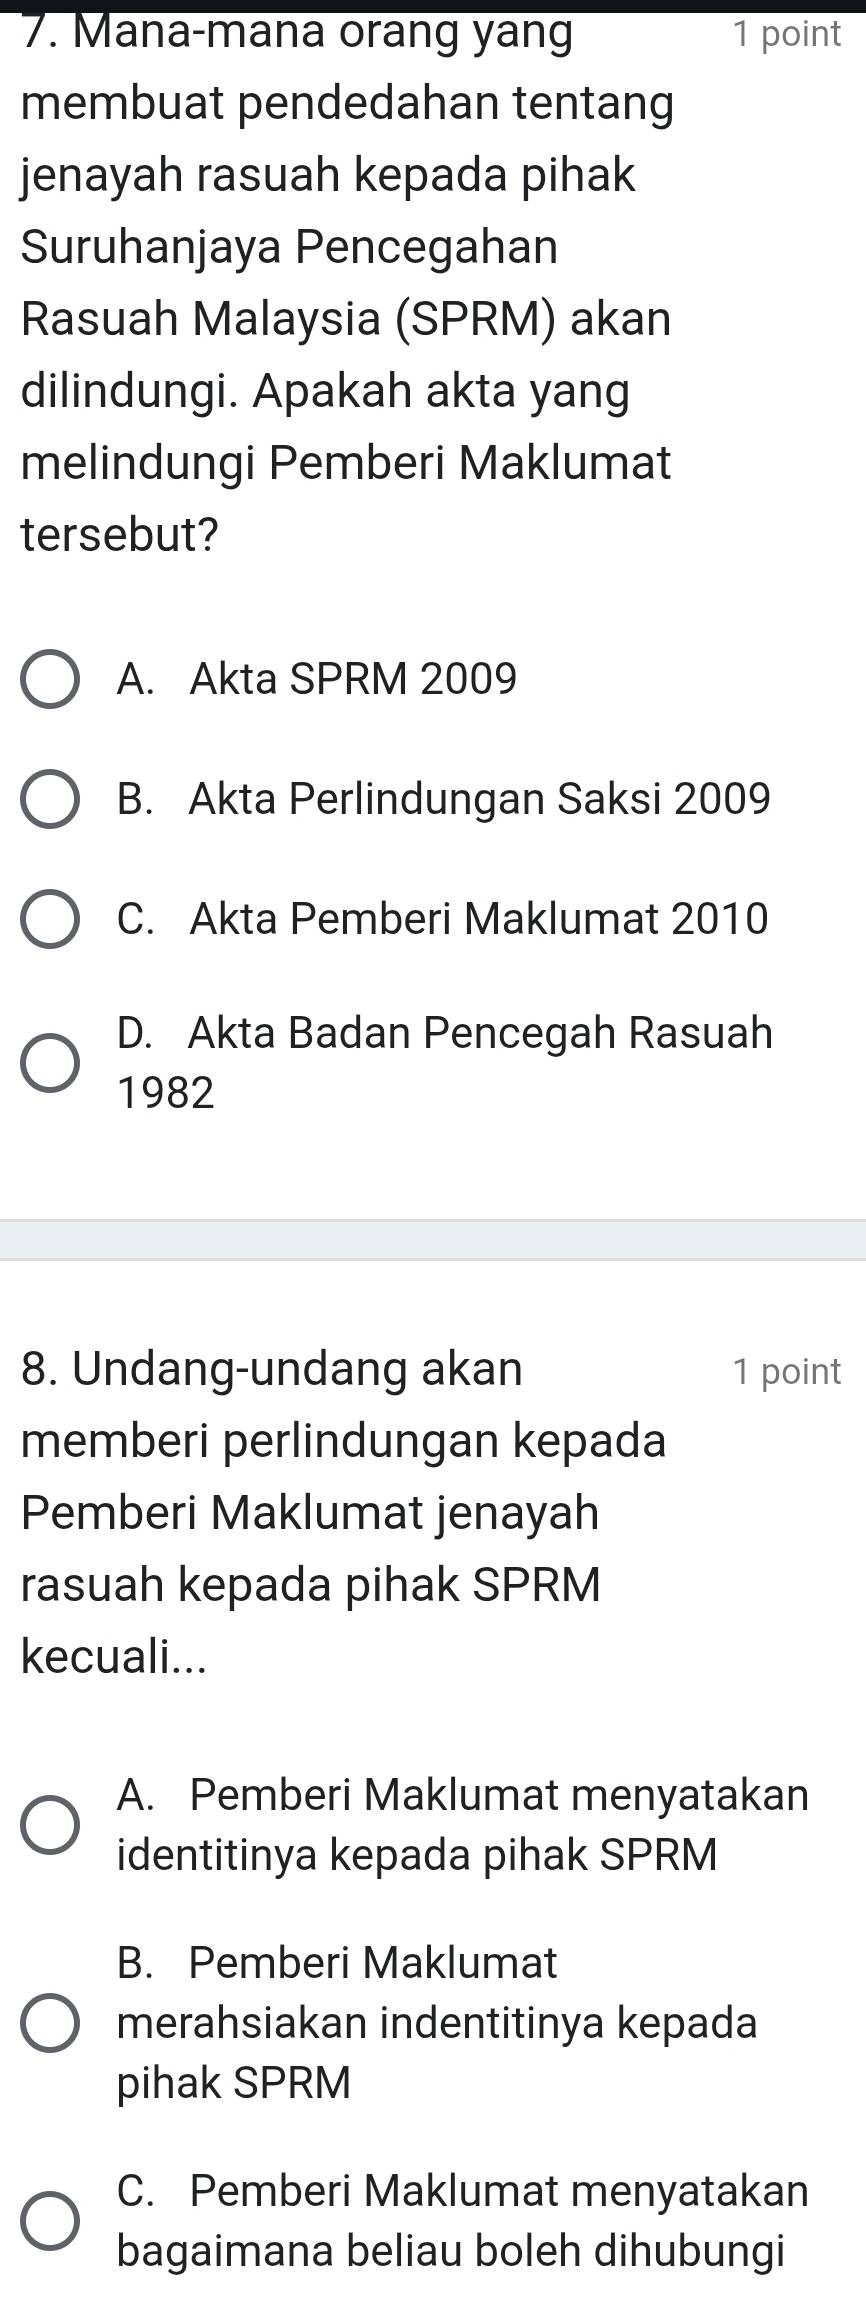Click label text 'bagaimana beliau boleh dihubungi'

pyautogui.click(x=451, y=2251)
